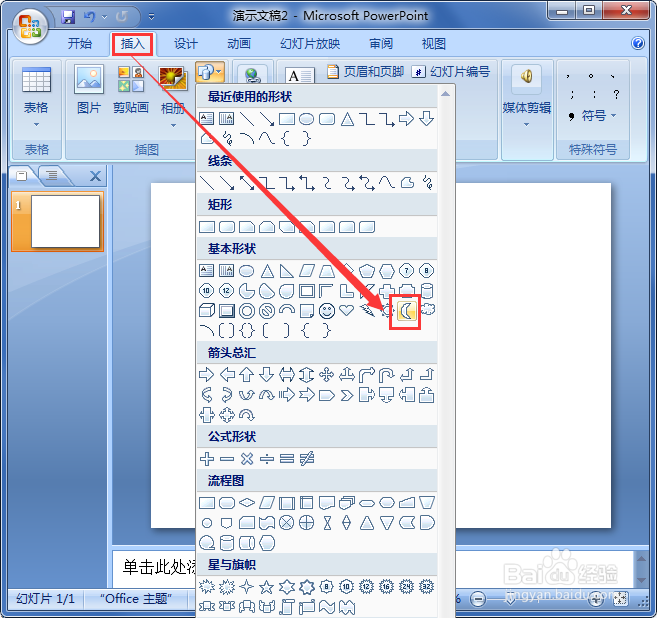
Task: Select the Moon shape in basic shapes
Action: point(406,311)
